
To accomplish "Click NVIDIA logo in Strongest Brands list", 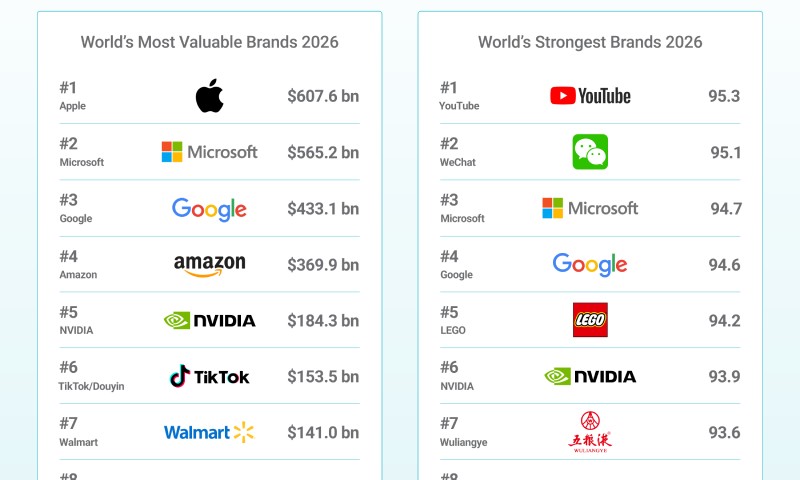I will 590,376.
